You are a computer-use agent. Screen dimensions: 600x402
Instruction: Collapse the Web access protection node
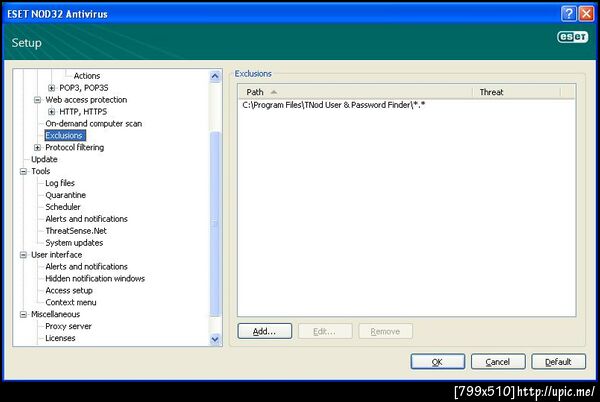click(x=38, y=100)
